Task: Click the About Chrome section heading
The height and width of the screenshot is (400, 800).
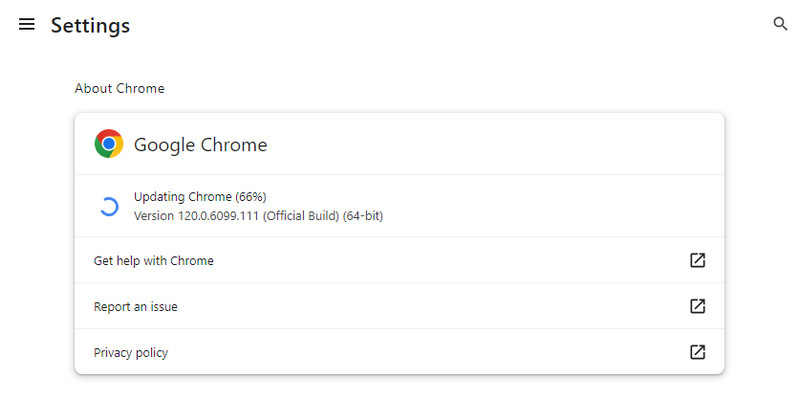Action: (119, 89)
